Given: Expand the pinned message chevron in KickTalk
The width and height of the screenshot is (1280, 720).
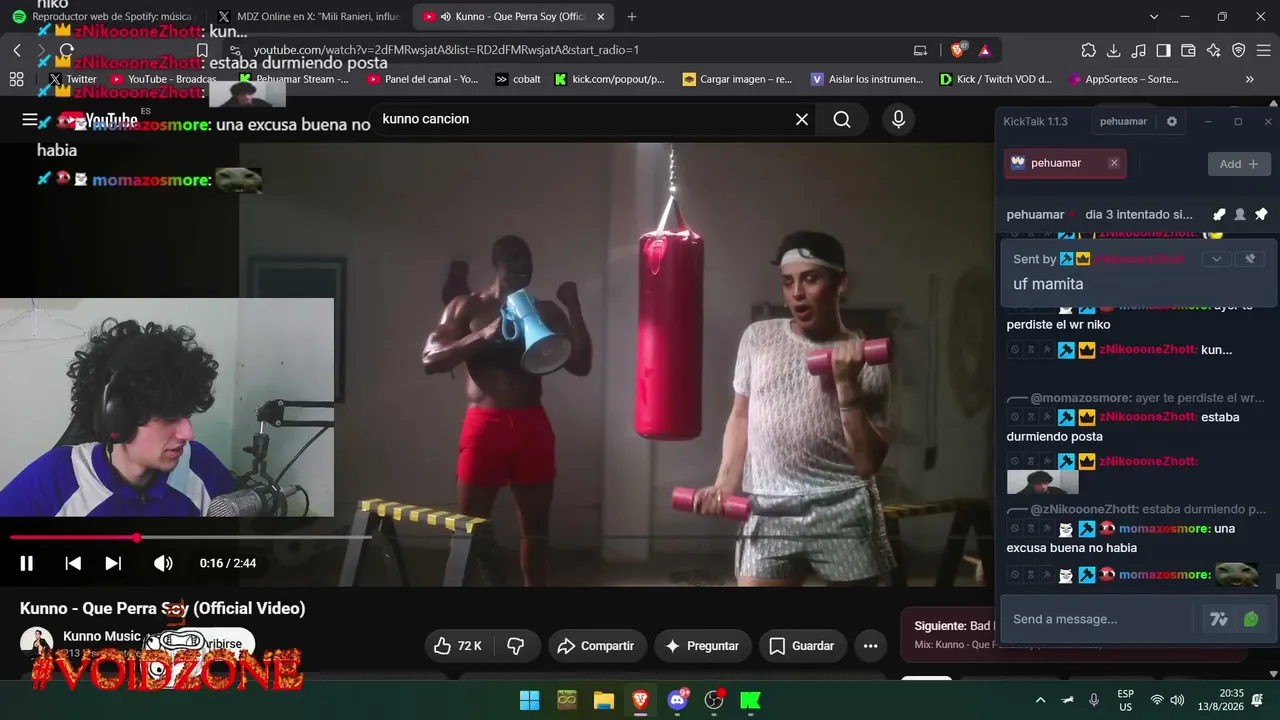Looking at the screenshot, I should [x=1216, y=259].
